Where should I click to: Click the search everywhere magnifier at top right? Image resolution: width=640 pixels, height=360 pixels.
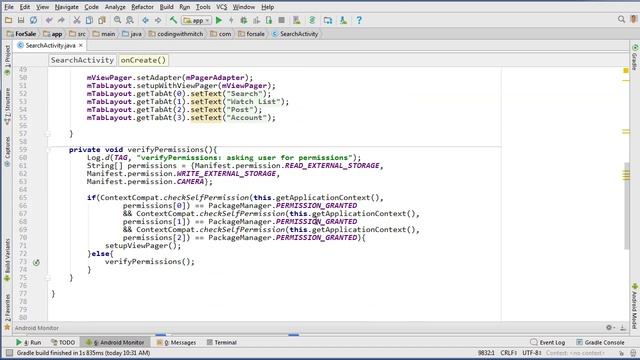click(621, 19)
